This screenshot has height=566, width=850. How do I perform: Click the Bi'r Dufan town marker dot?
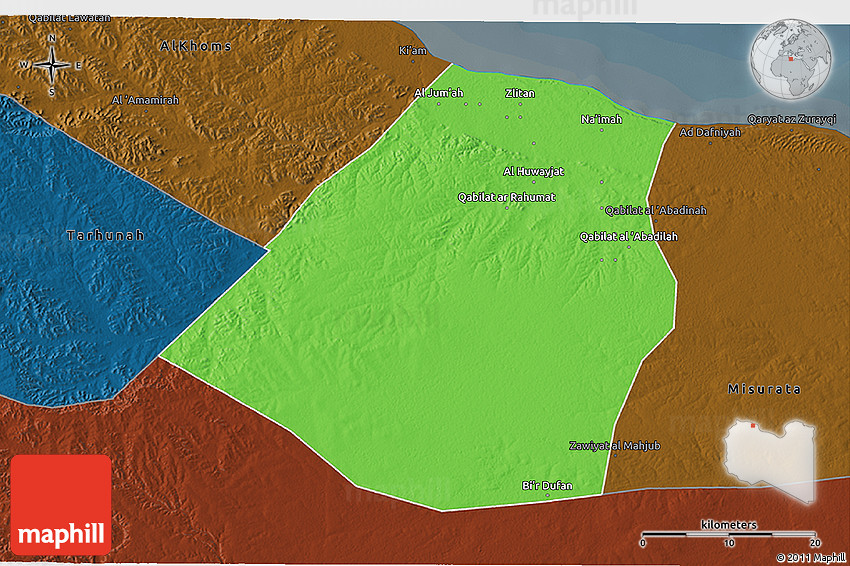tap(547, 496)
